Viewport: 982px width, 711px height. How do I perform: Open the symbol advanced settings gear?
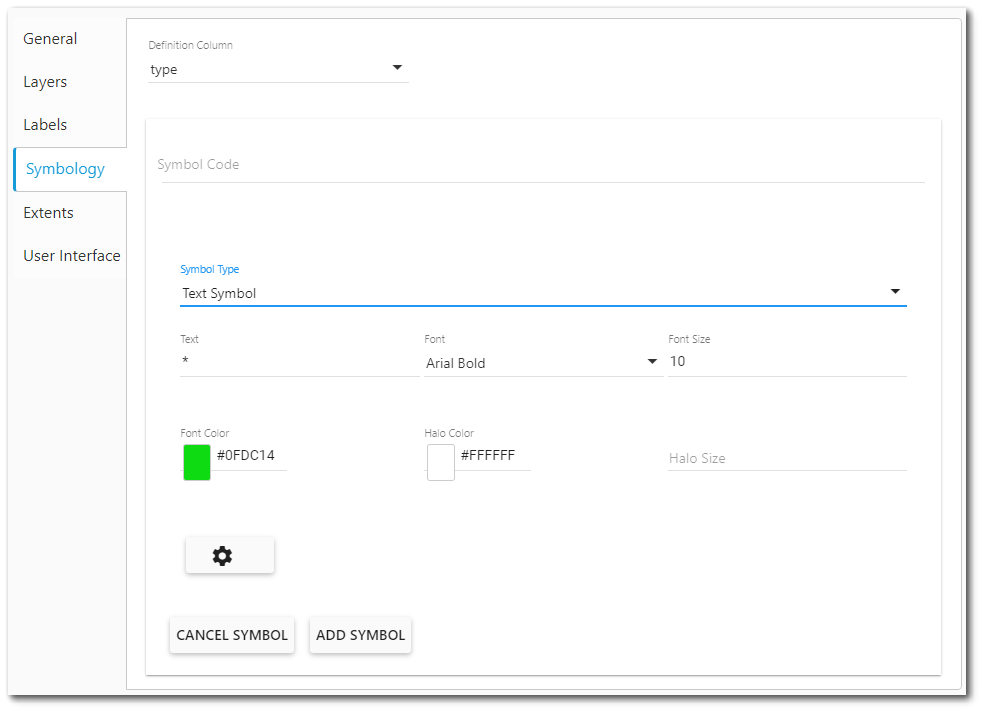(229, 555)
